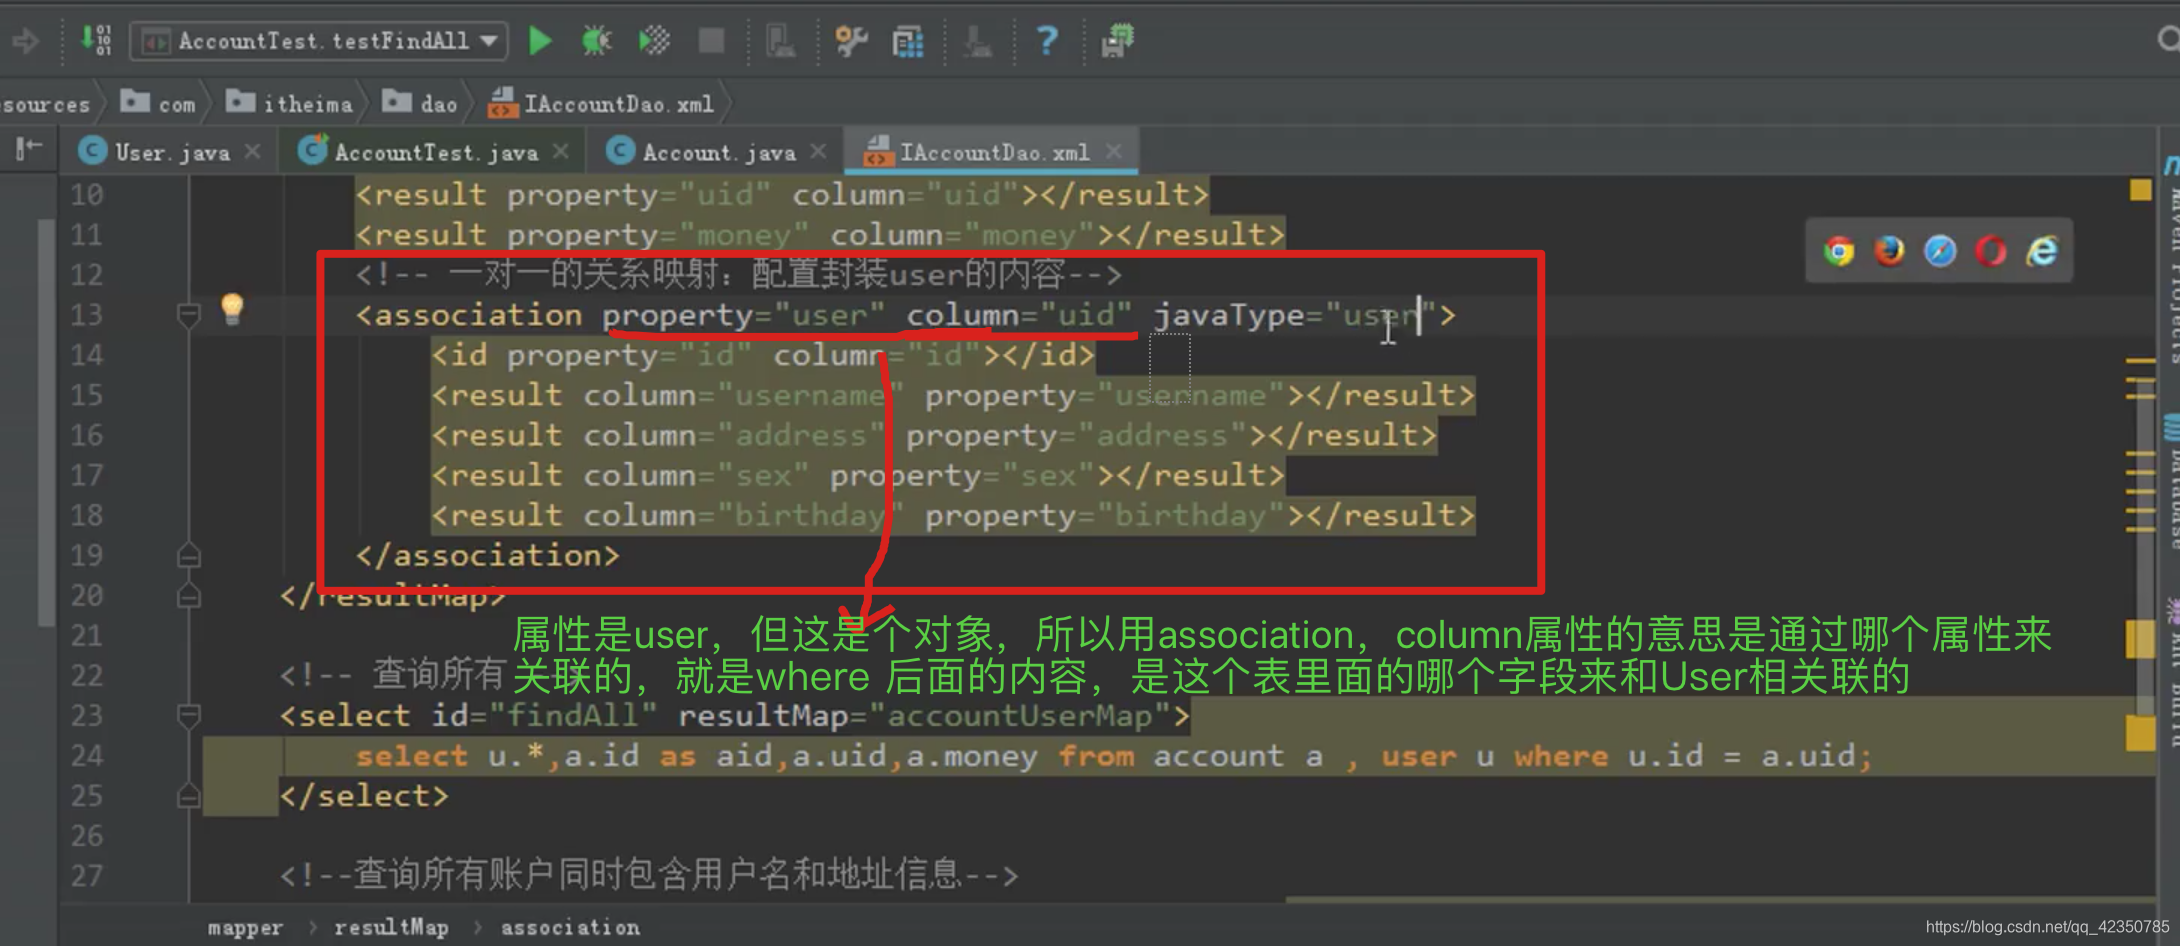Run the AccountTest.testFindAll configuration
The width and height of the screenshot is (2180, 946).
tap(540, 41)
